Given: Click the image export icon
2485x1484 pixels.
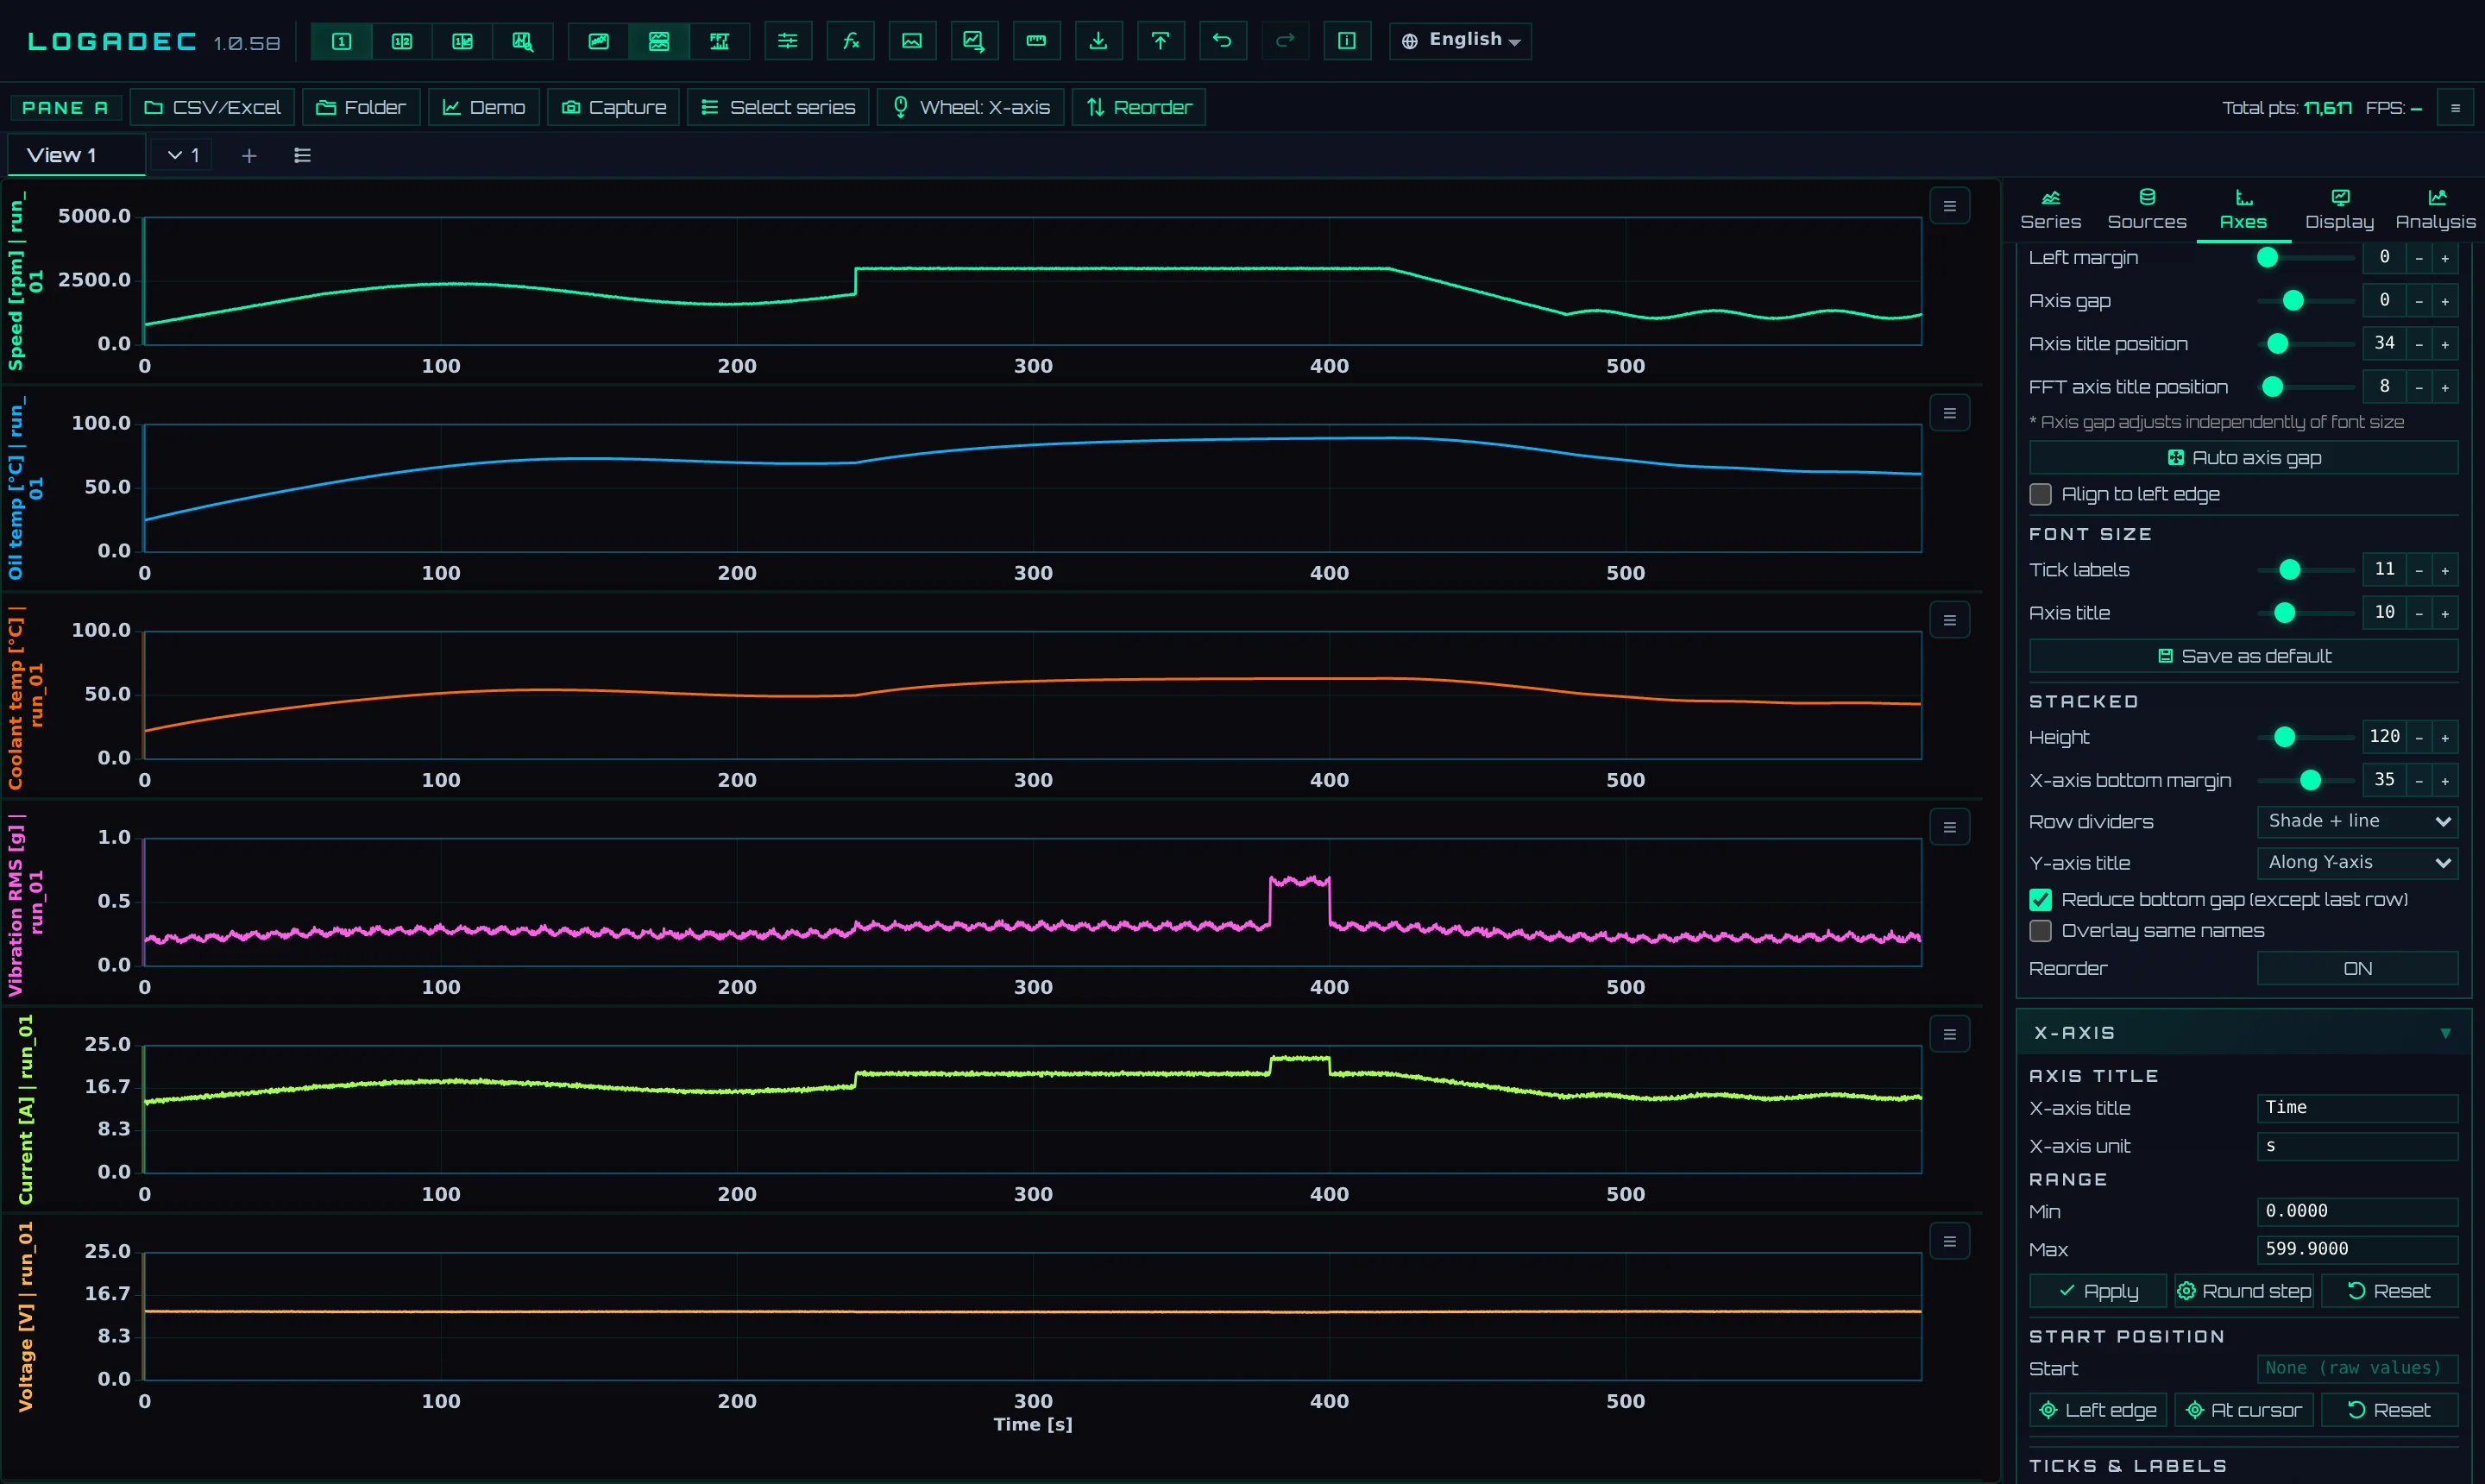Looking at the screenshot, I should pyautogui.click(x=912, y=41).
